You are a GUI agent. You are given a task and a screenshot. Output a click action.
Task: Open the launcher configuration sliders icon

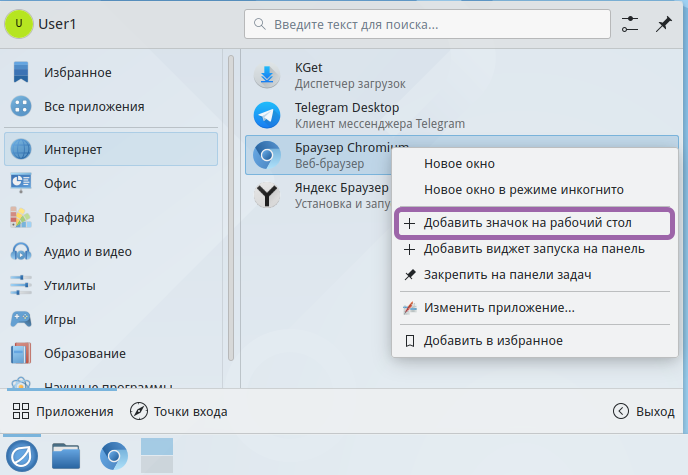click(629, 25)
